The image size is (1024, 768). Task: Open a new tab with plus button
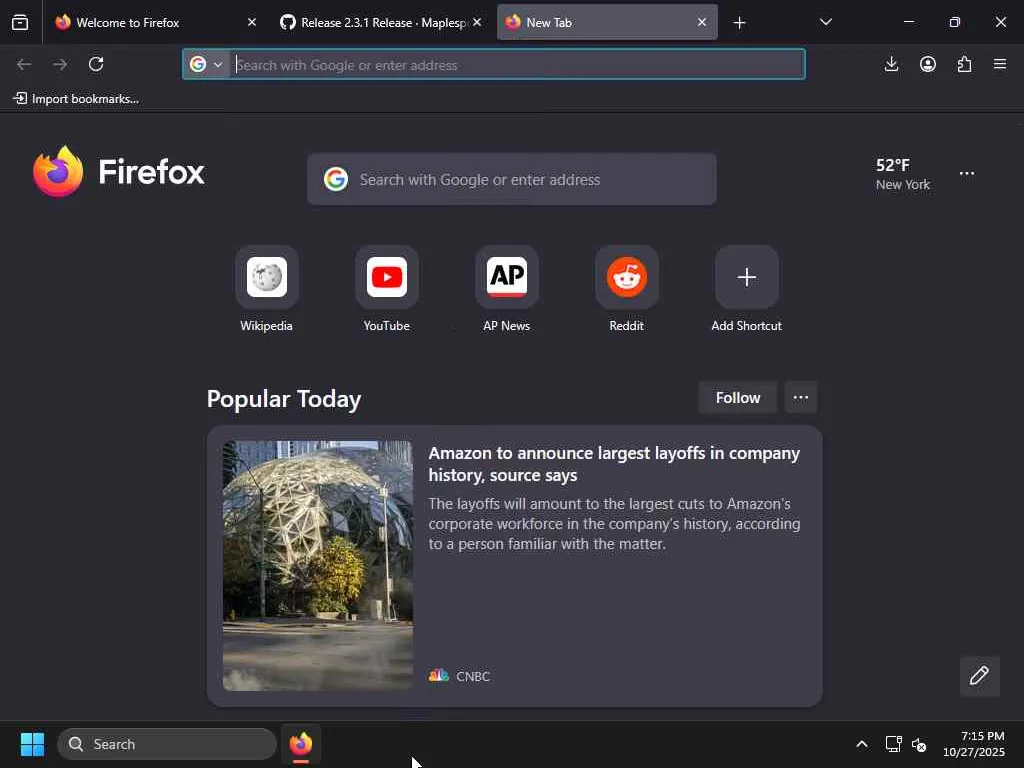[739, 23]
